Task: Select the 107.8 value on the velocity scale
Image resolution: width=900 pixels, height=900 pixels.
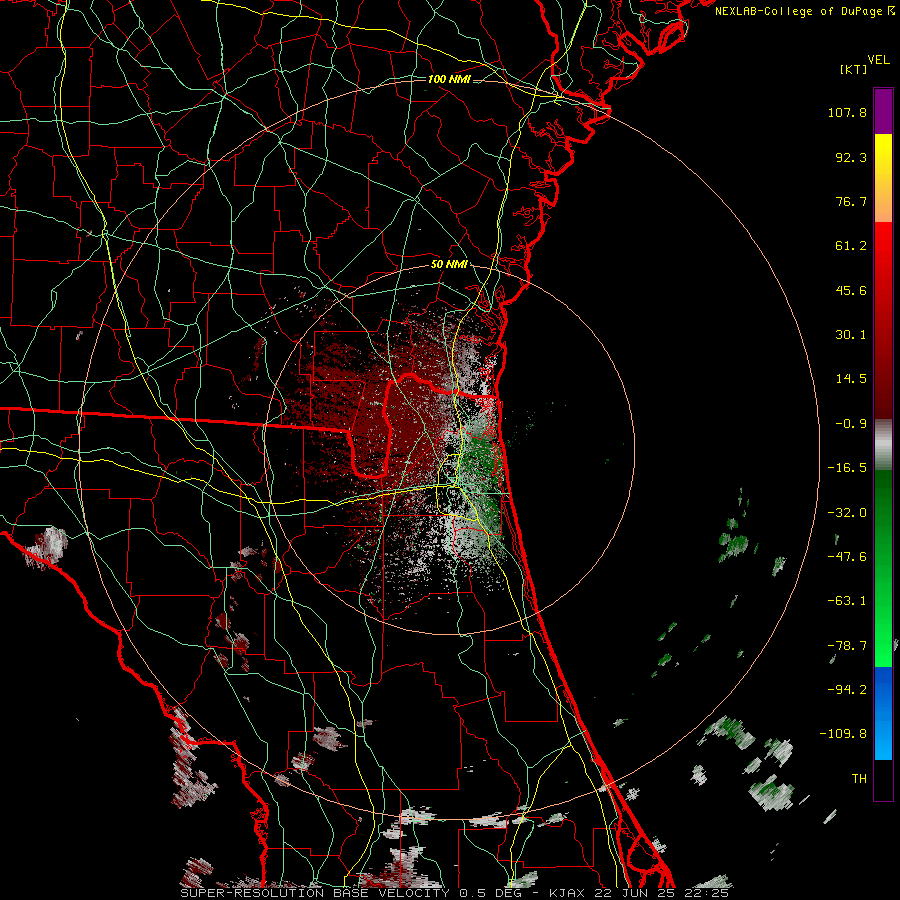Action: [x=847, y=112]
